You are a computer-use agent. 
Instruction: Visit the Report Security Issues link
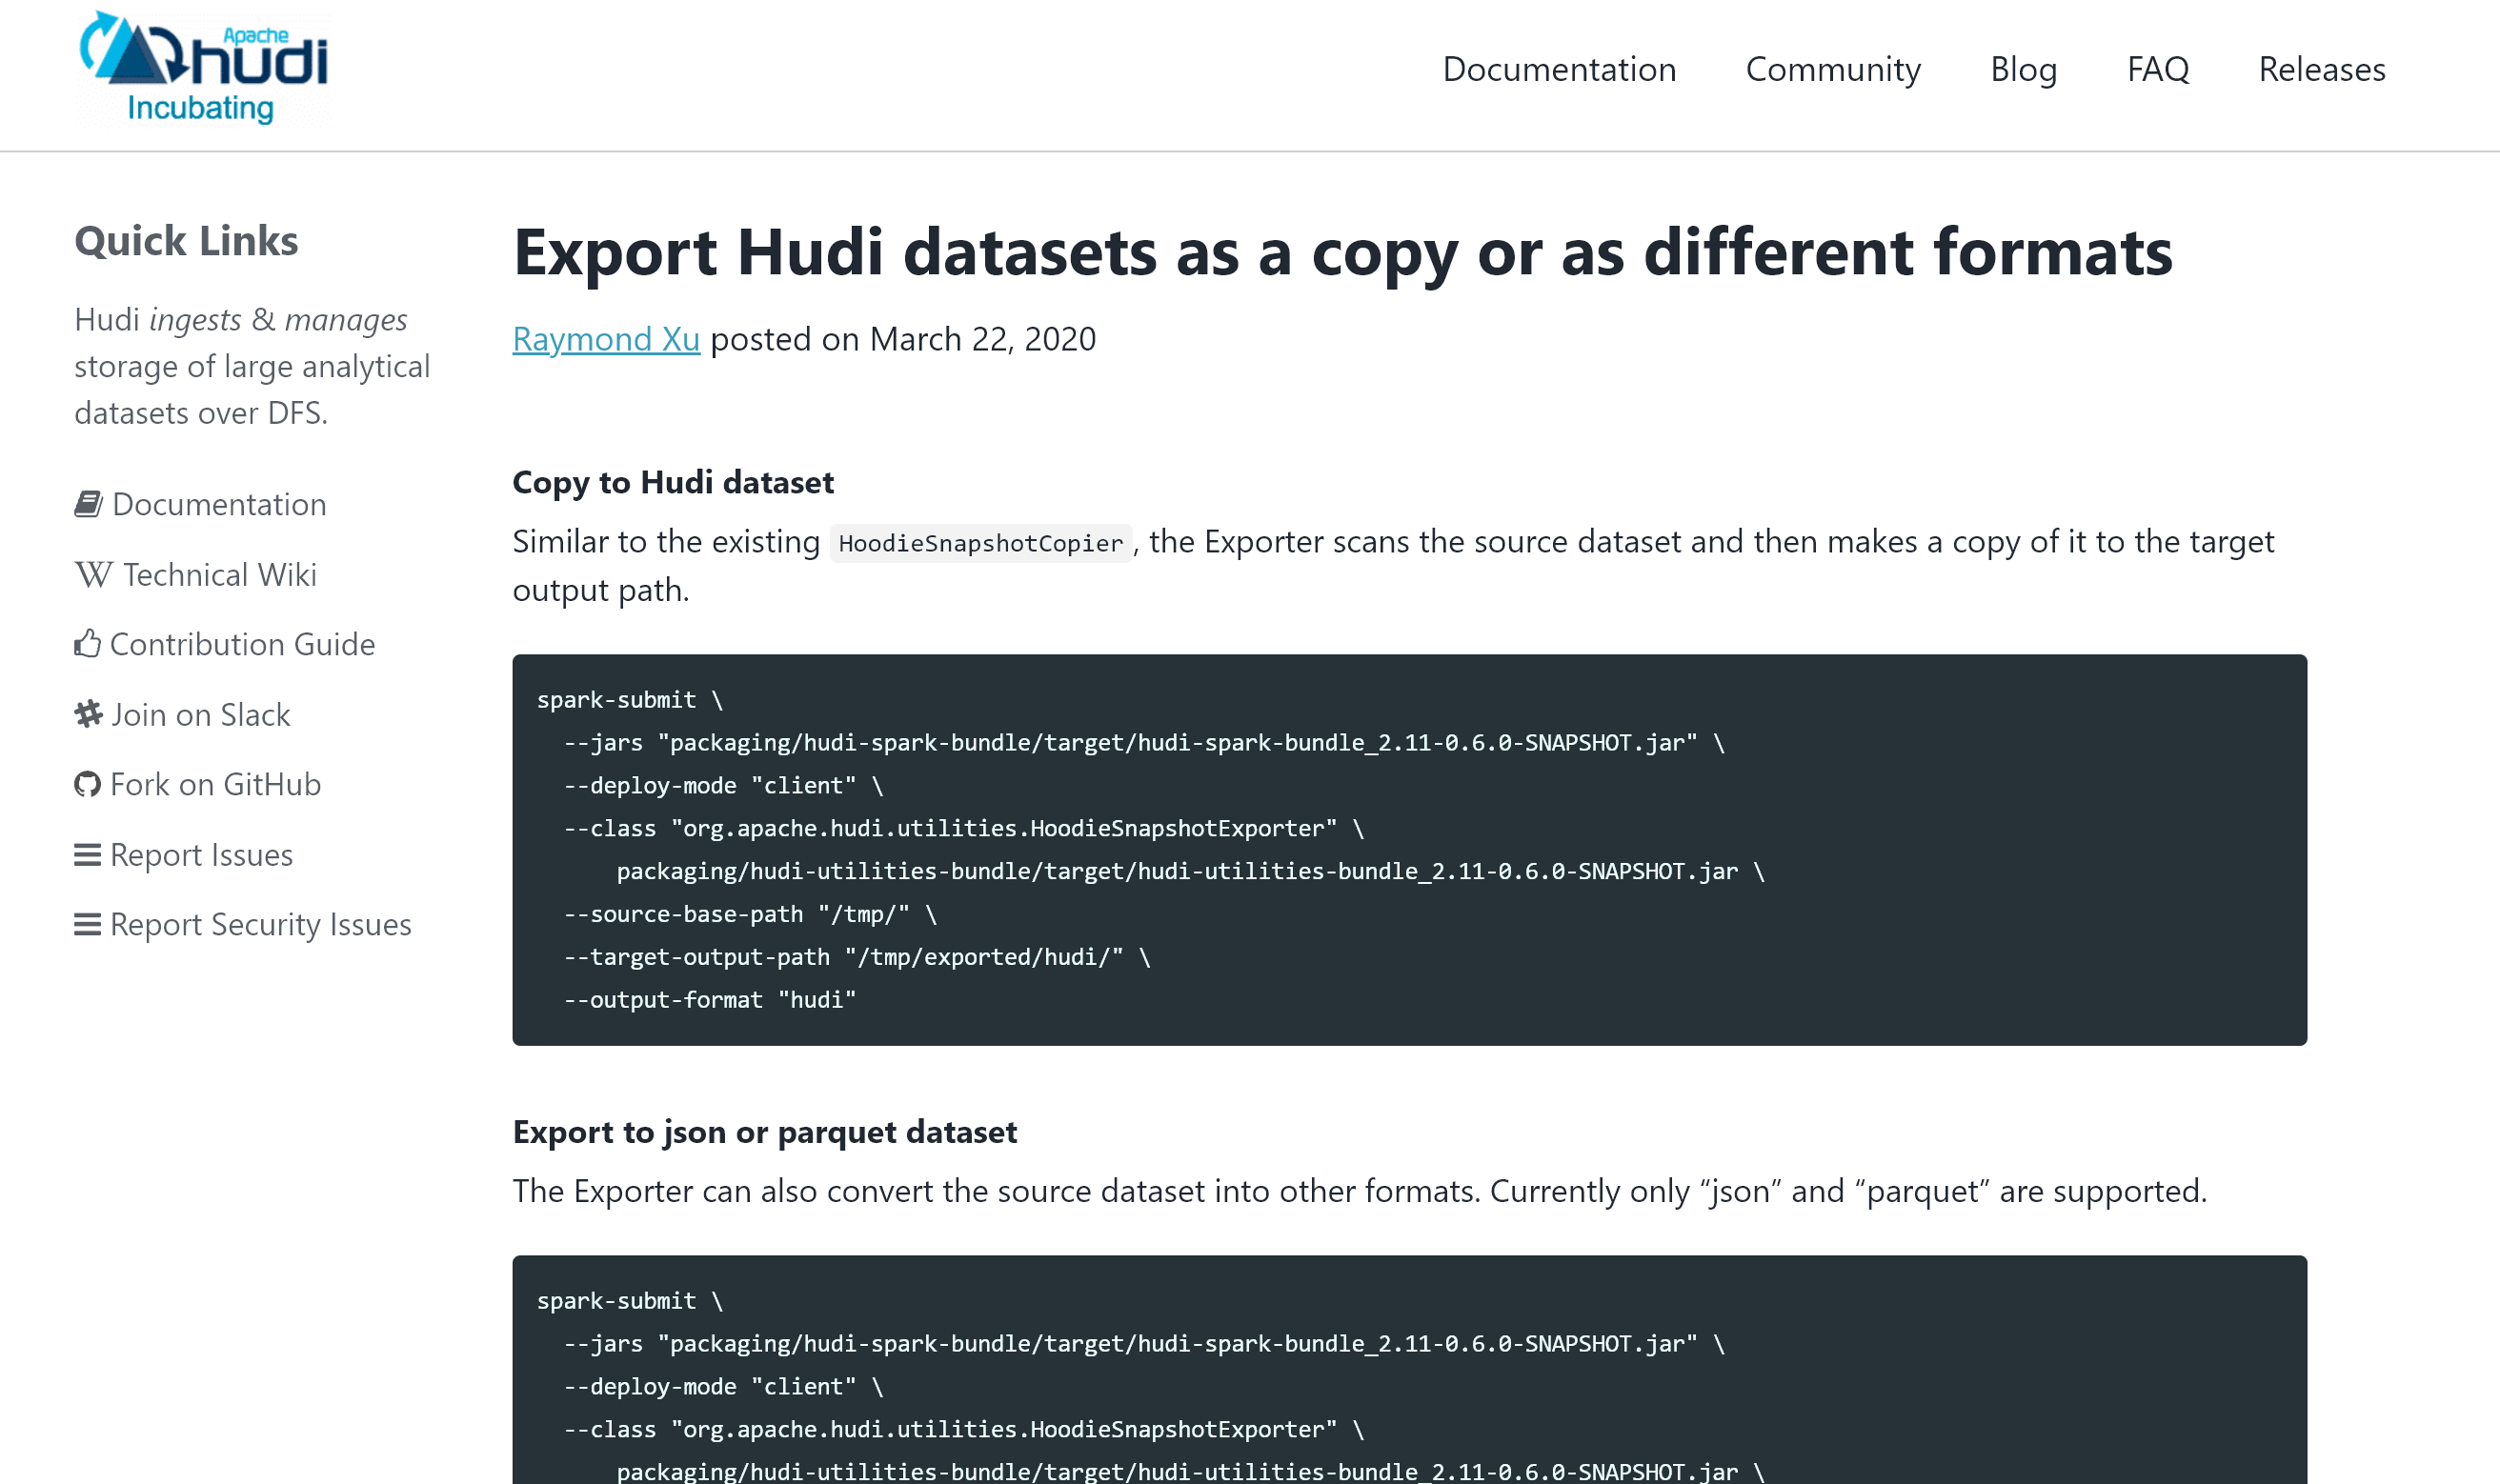[260, 925]
